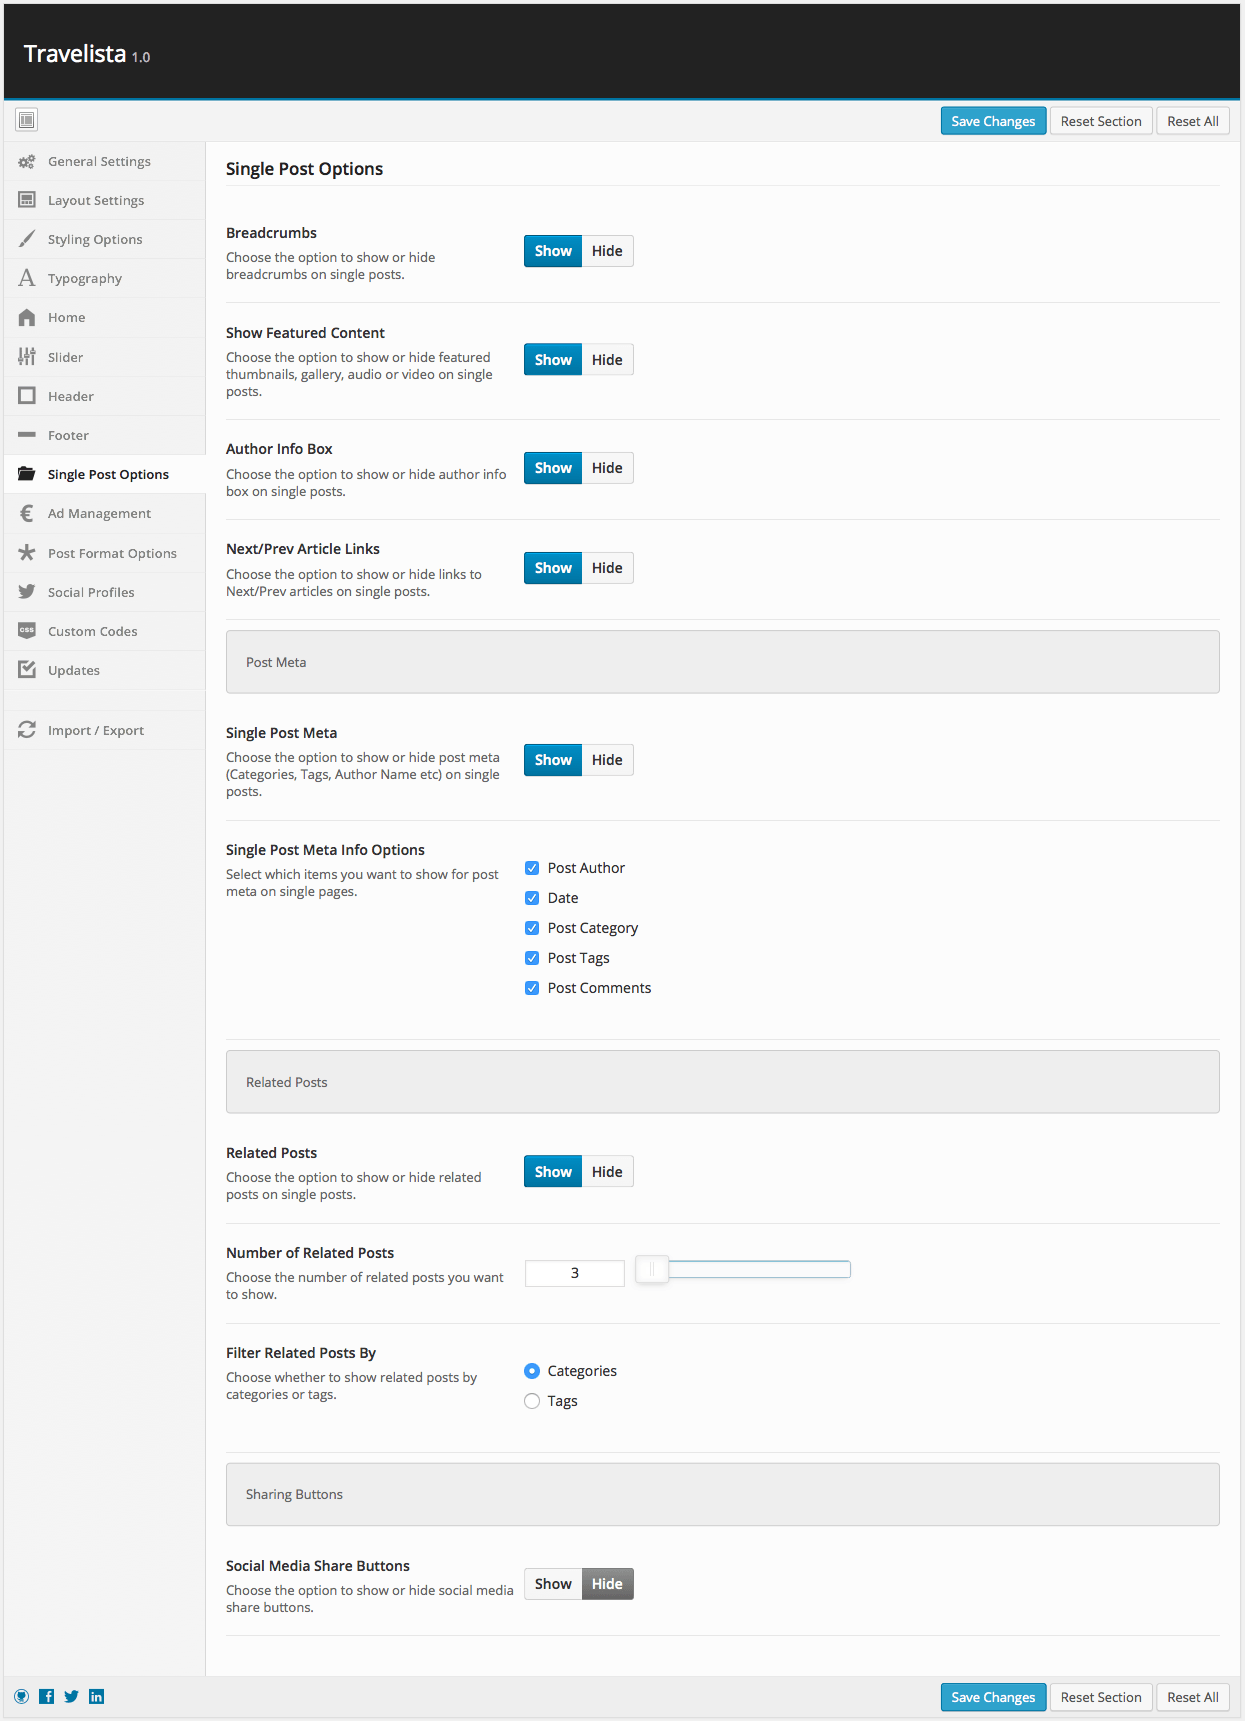Click the bottom Save Changes button

[993, 1697]
